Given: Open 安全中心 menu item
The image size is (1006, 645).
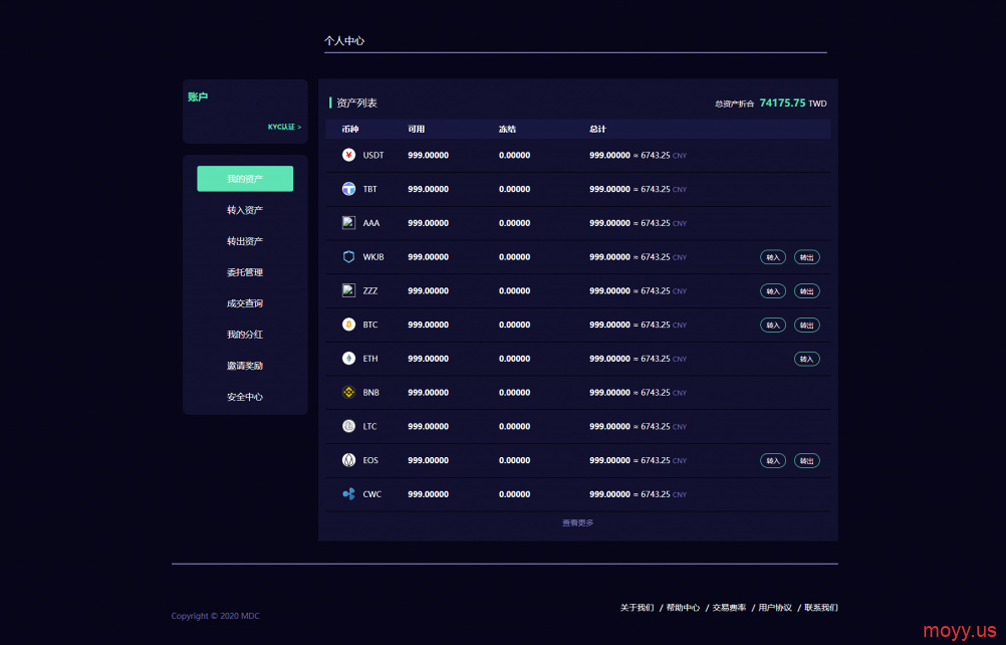Looking at the screenshot, I should [x=245, y=397].
